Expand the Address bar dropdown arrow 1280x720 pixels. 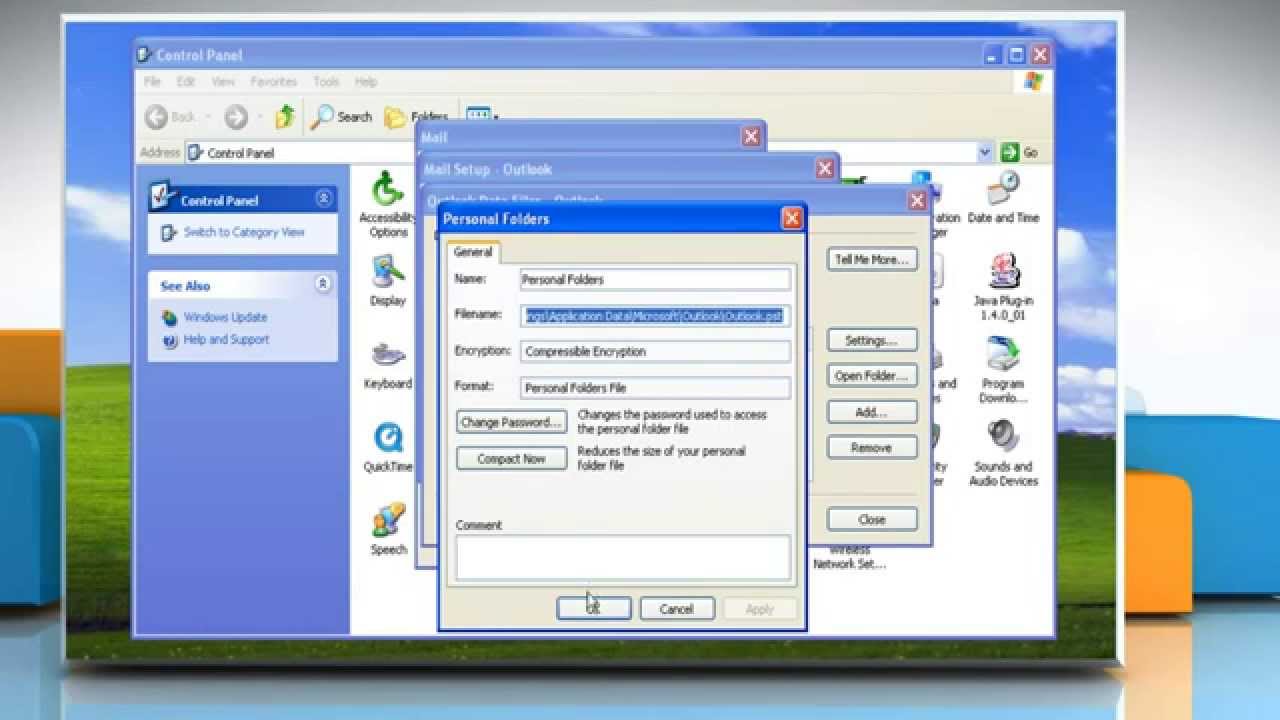point(985,152)
